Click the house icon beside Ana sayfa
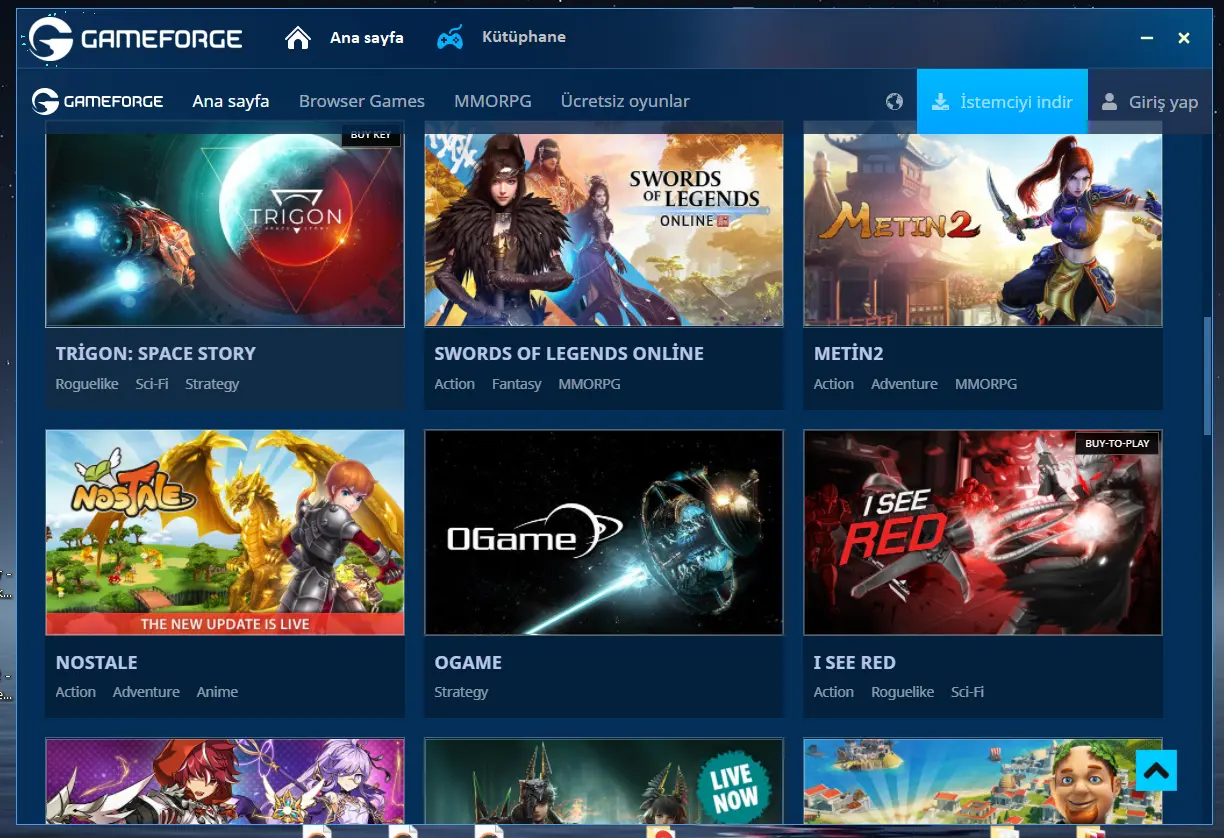This screenshot has height=838, width=1224. (x=298, y=38)
